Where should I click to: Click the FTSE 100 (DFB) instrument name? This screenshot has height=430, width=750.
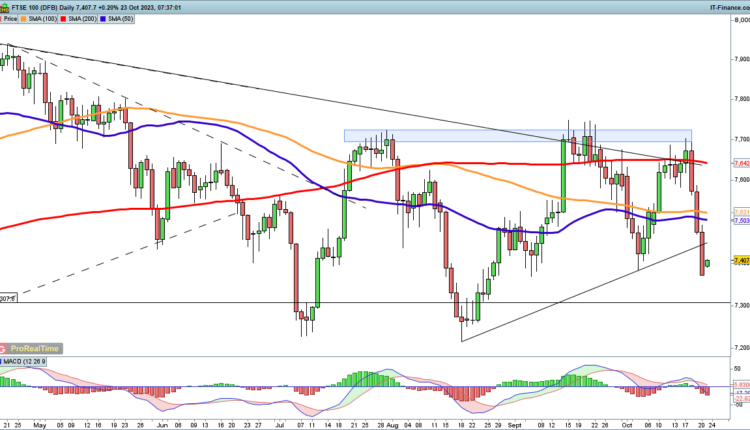33,5
